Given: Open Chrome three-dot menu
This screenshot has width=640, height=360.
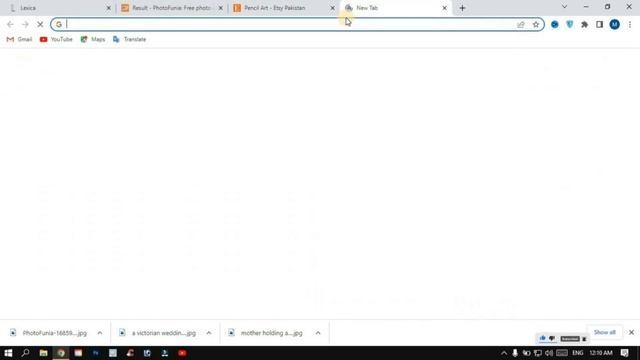Looking at the screenshot, I should pos(630,24).
